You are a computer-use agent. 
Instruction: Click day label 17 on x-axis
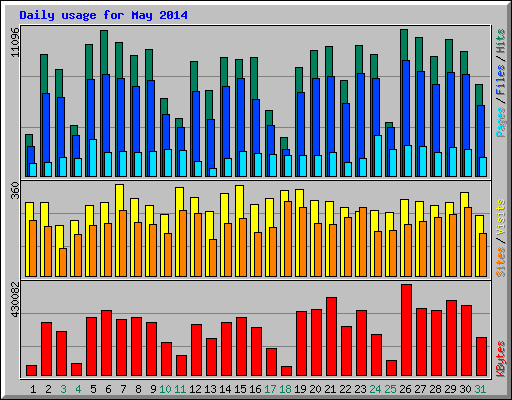click(x=270, y=389)
